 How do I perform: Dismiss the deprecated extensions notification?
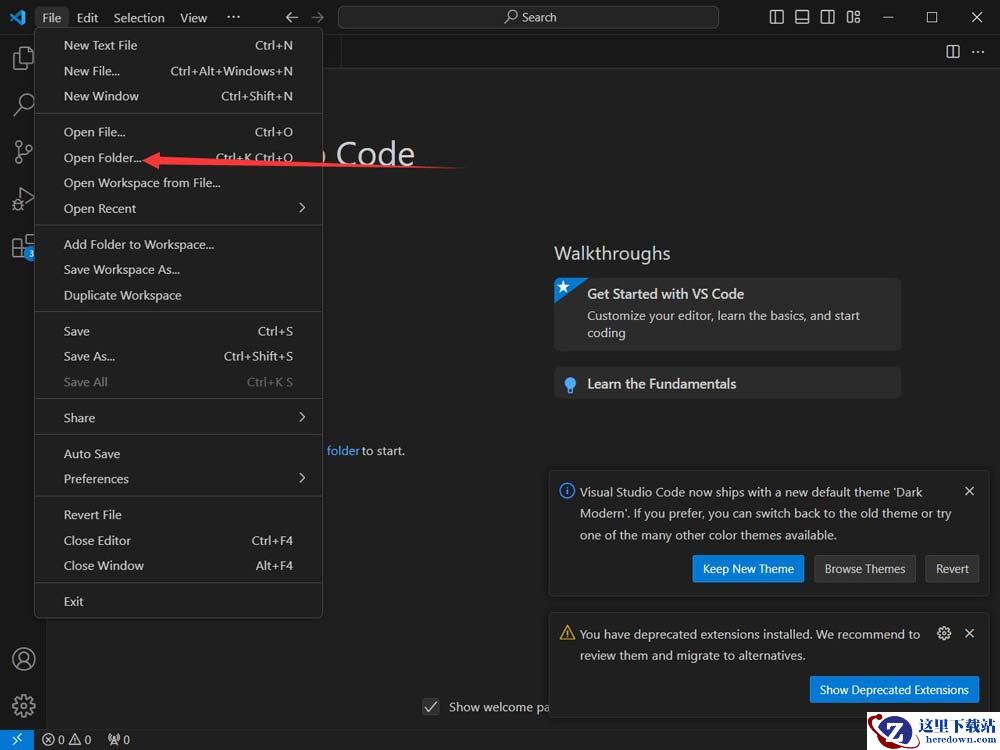click(969, 633)
